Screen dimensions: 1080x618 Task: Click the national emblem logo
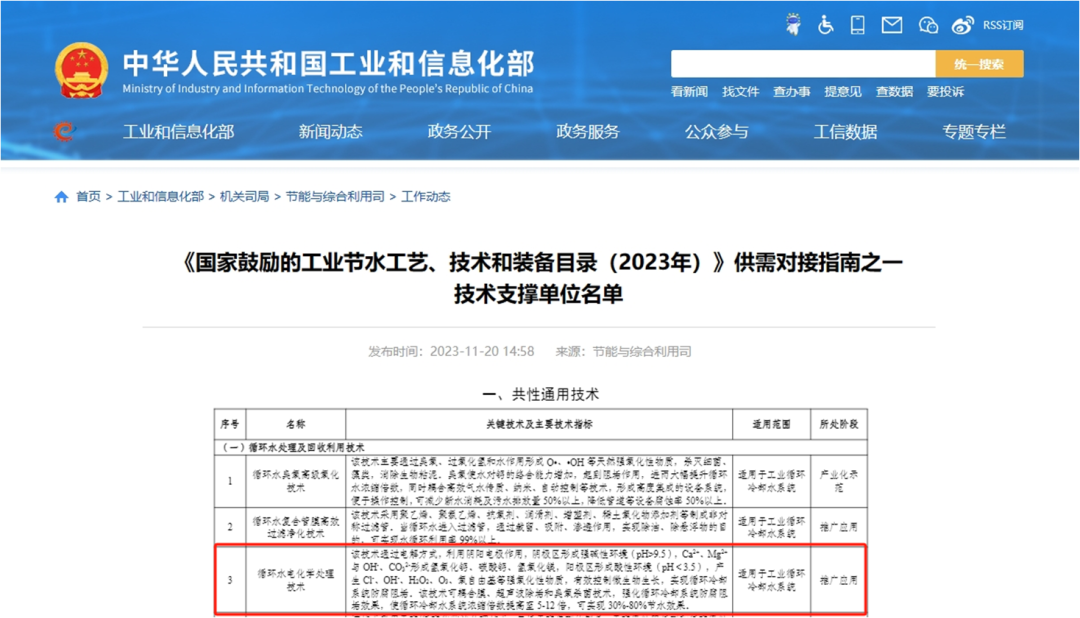point(82,70)
